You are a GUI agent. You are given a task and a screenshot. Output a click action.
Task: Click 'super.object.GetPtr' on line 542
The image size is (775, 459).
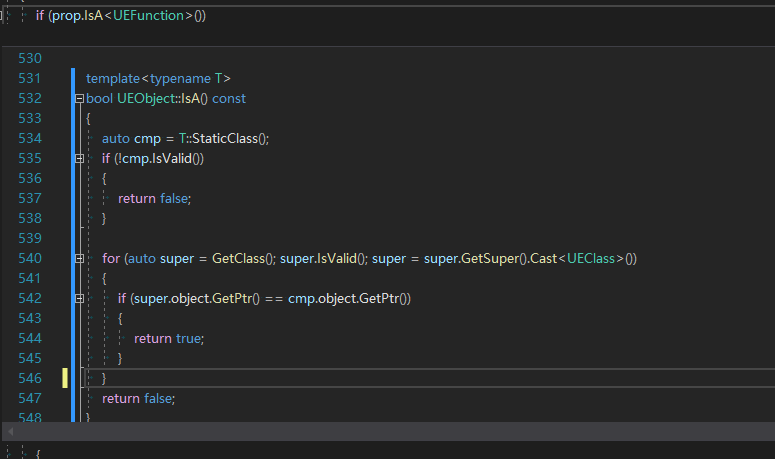[193, 298]
